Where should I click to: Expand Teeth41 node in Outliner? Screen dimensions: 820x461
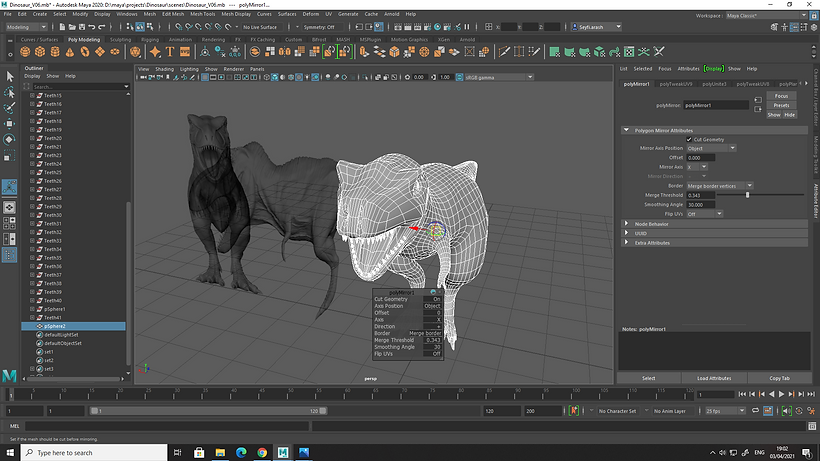coord(32,317)
